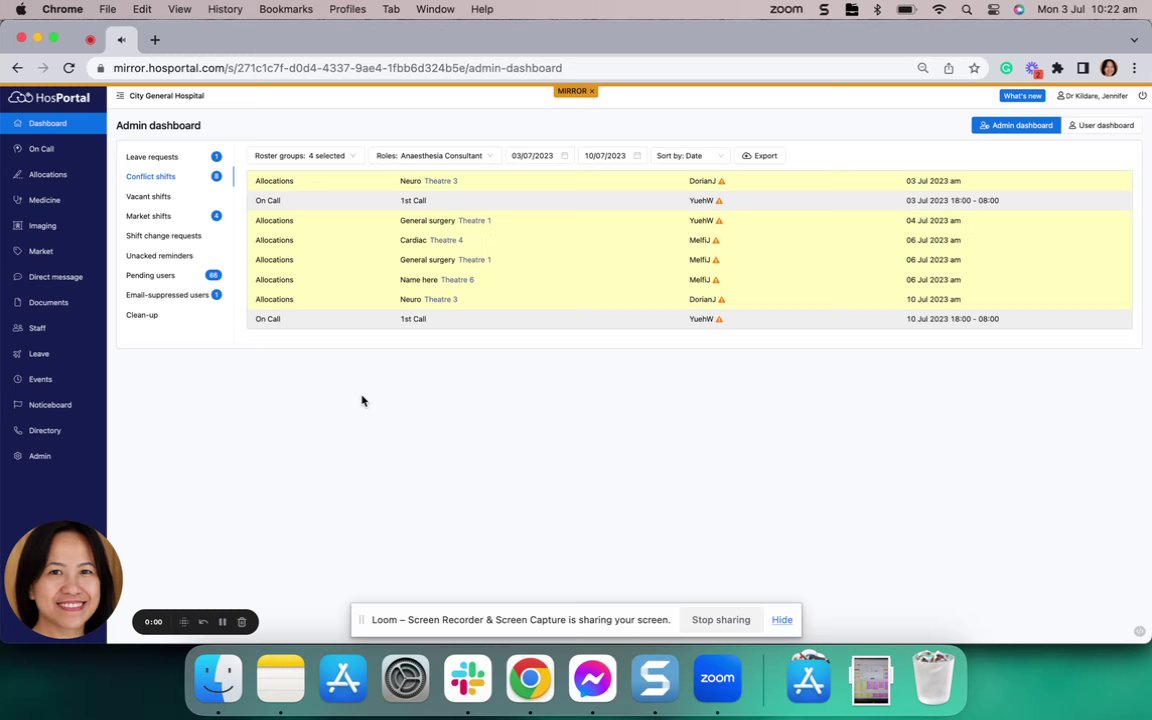Click warning icon next to DorianJ 03 Jul

[x=721, y=181]
